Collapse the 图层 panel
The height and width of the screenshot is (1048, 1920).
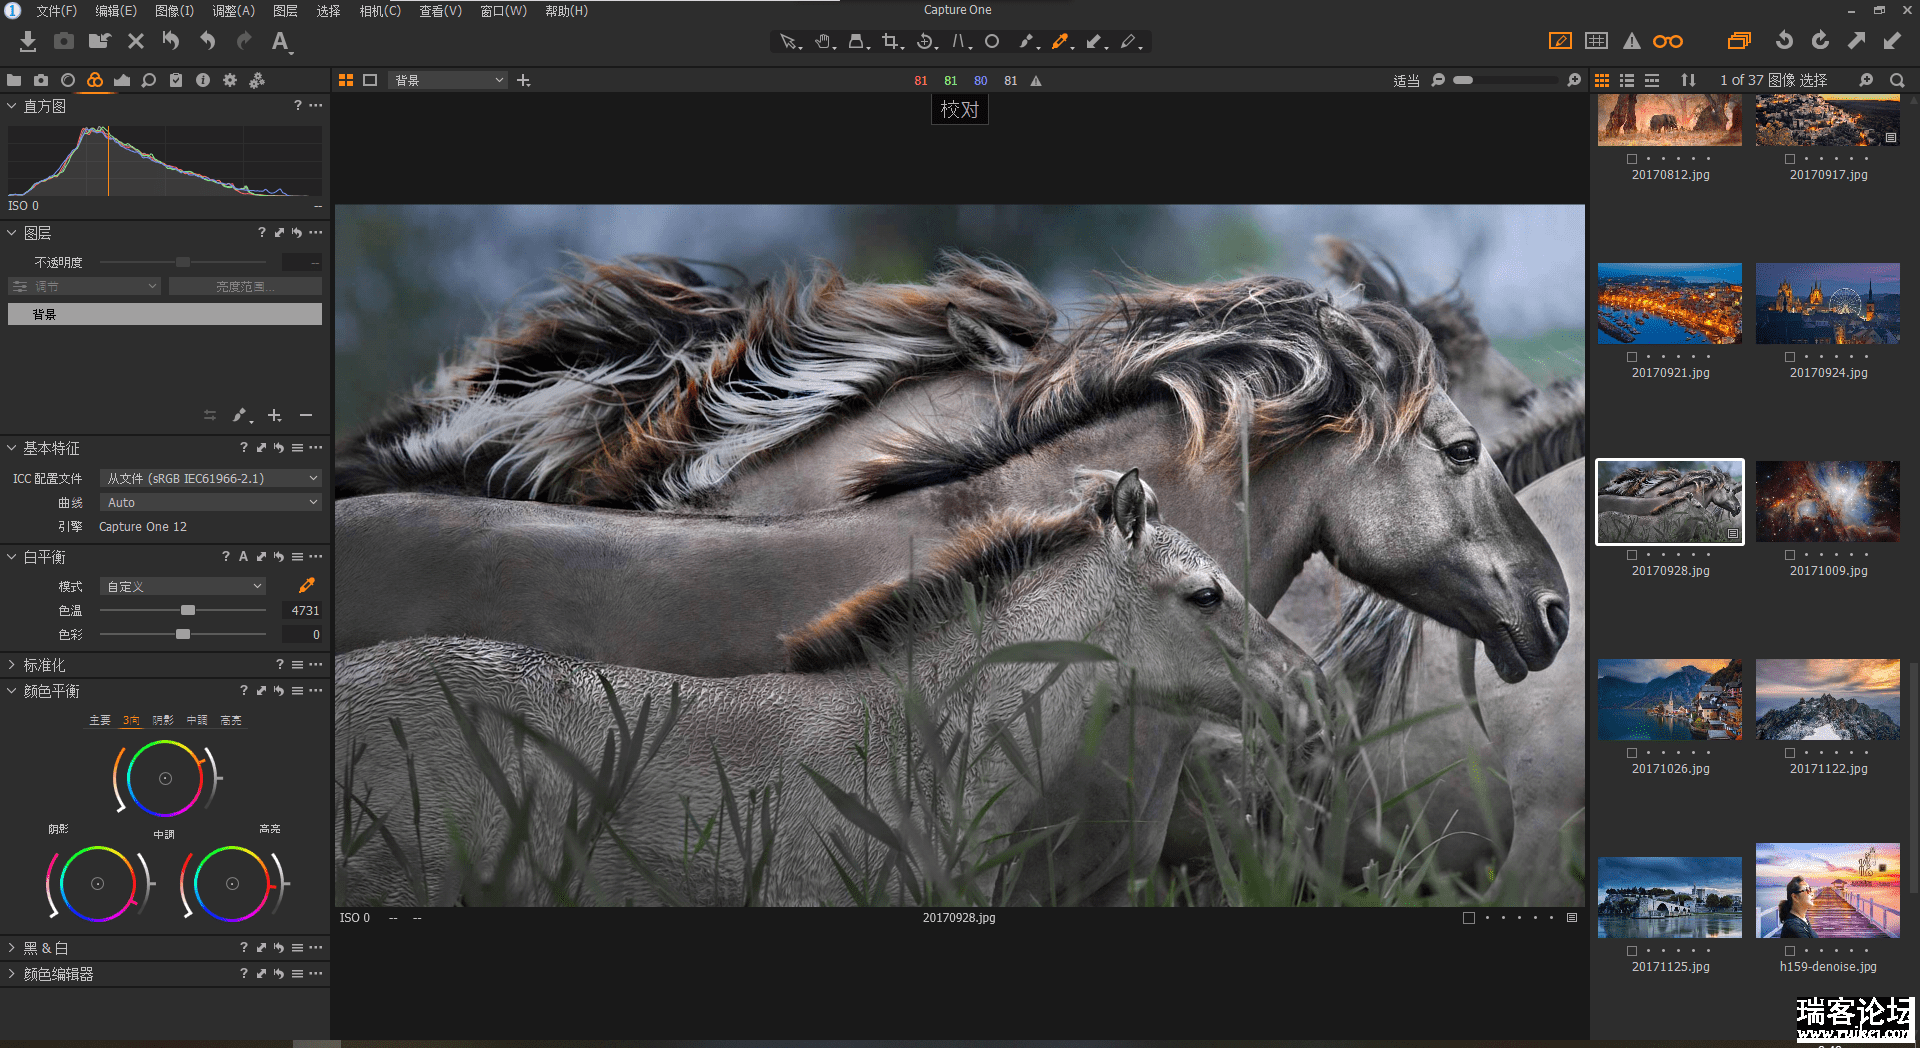pyautogui.click(x=12, y=233)
